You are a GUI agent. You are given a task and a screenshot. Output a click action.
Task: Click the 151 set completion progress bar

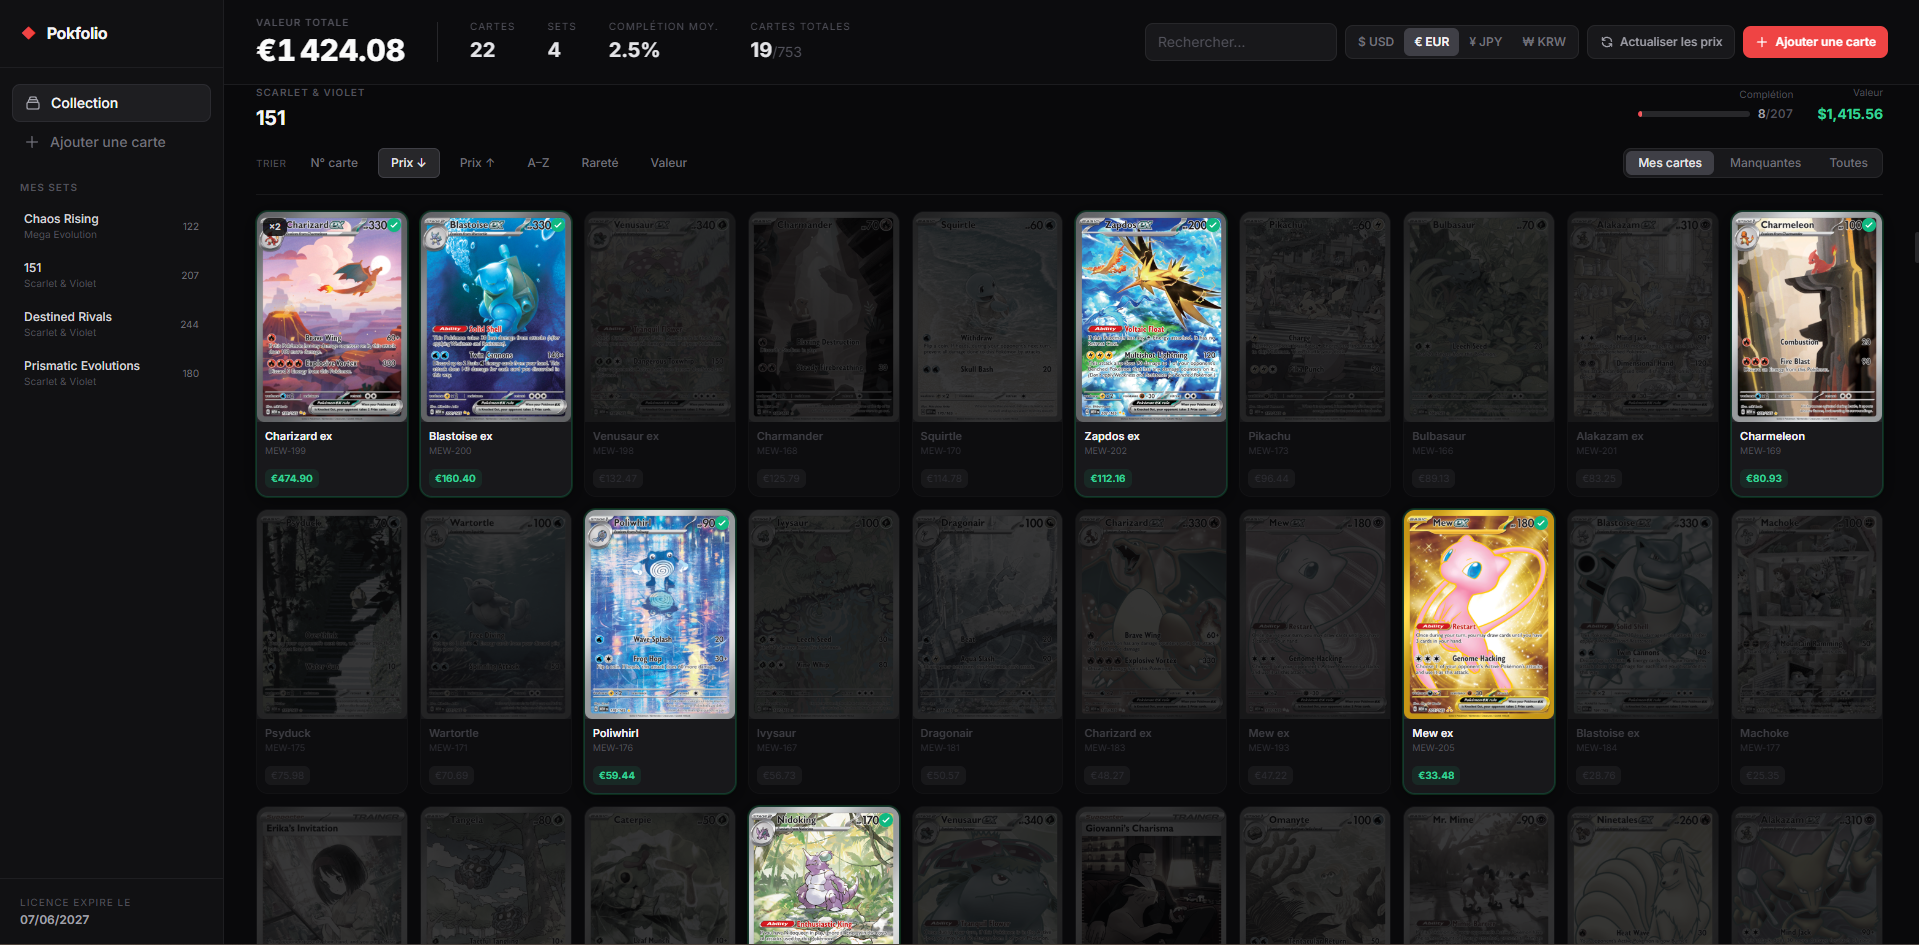[x=1694, y=114]
